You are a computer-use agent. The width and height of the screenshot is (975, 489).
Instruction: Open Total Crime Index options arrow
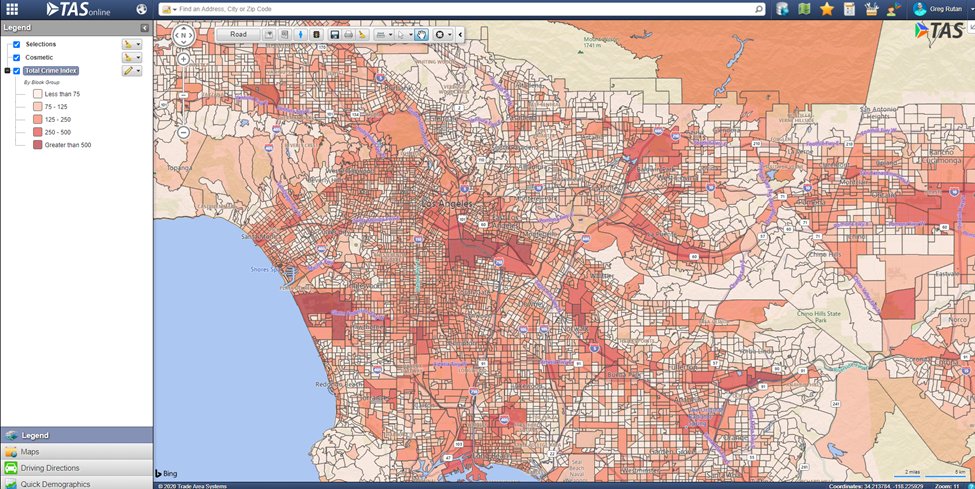click(x=138, y=71)
